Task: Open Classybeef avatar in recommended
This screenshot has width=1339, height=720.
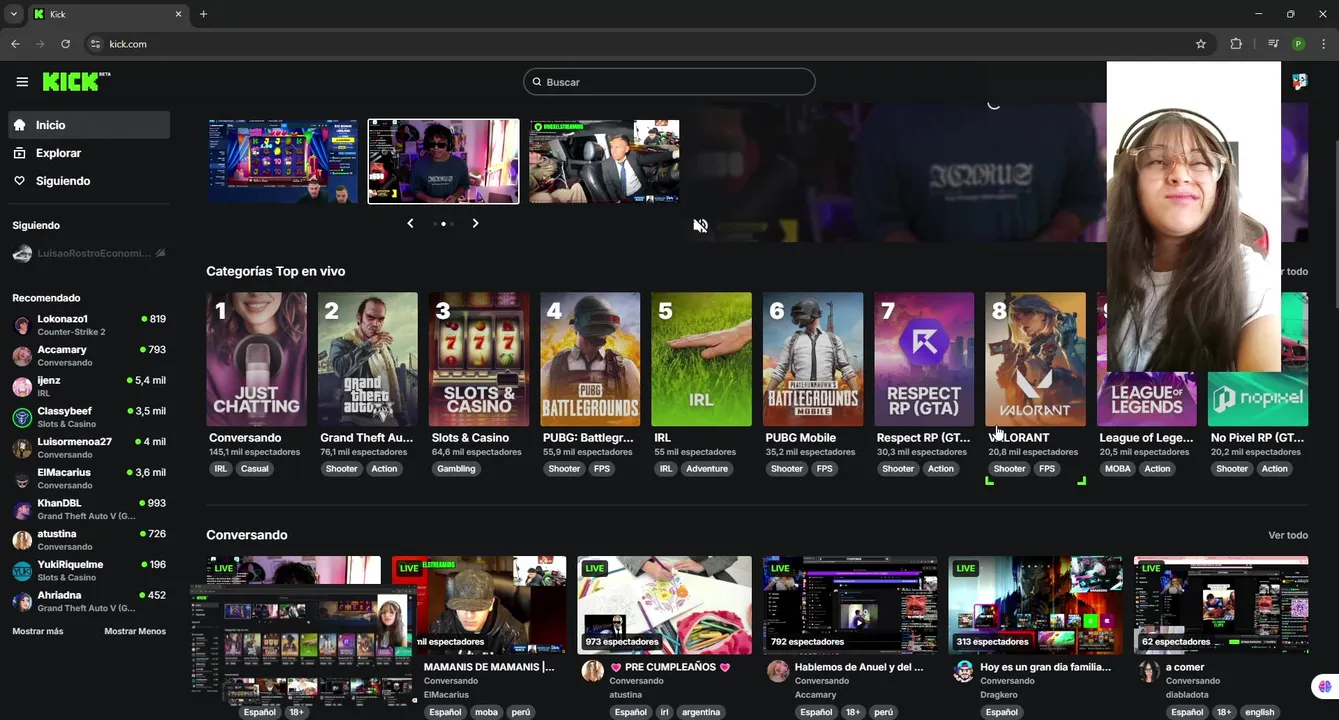Action: pos(22,417)
